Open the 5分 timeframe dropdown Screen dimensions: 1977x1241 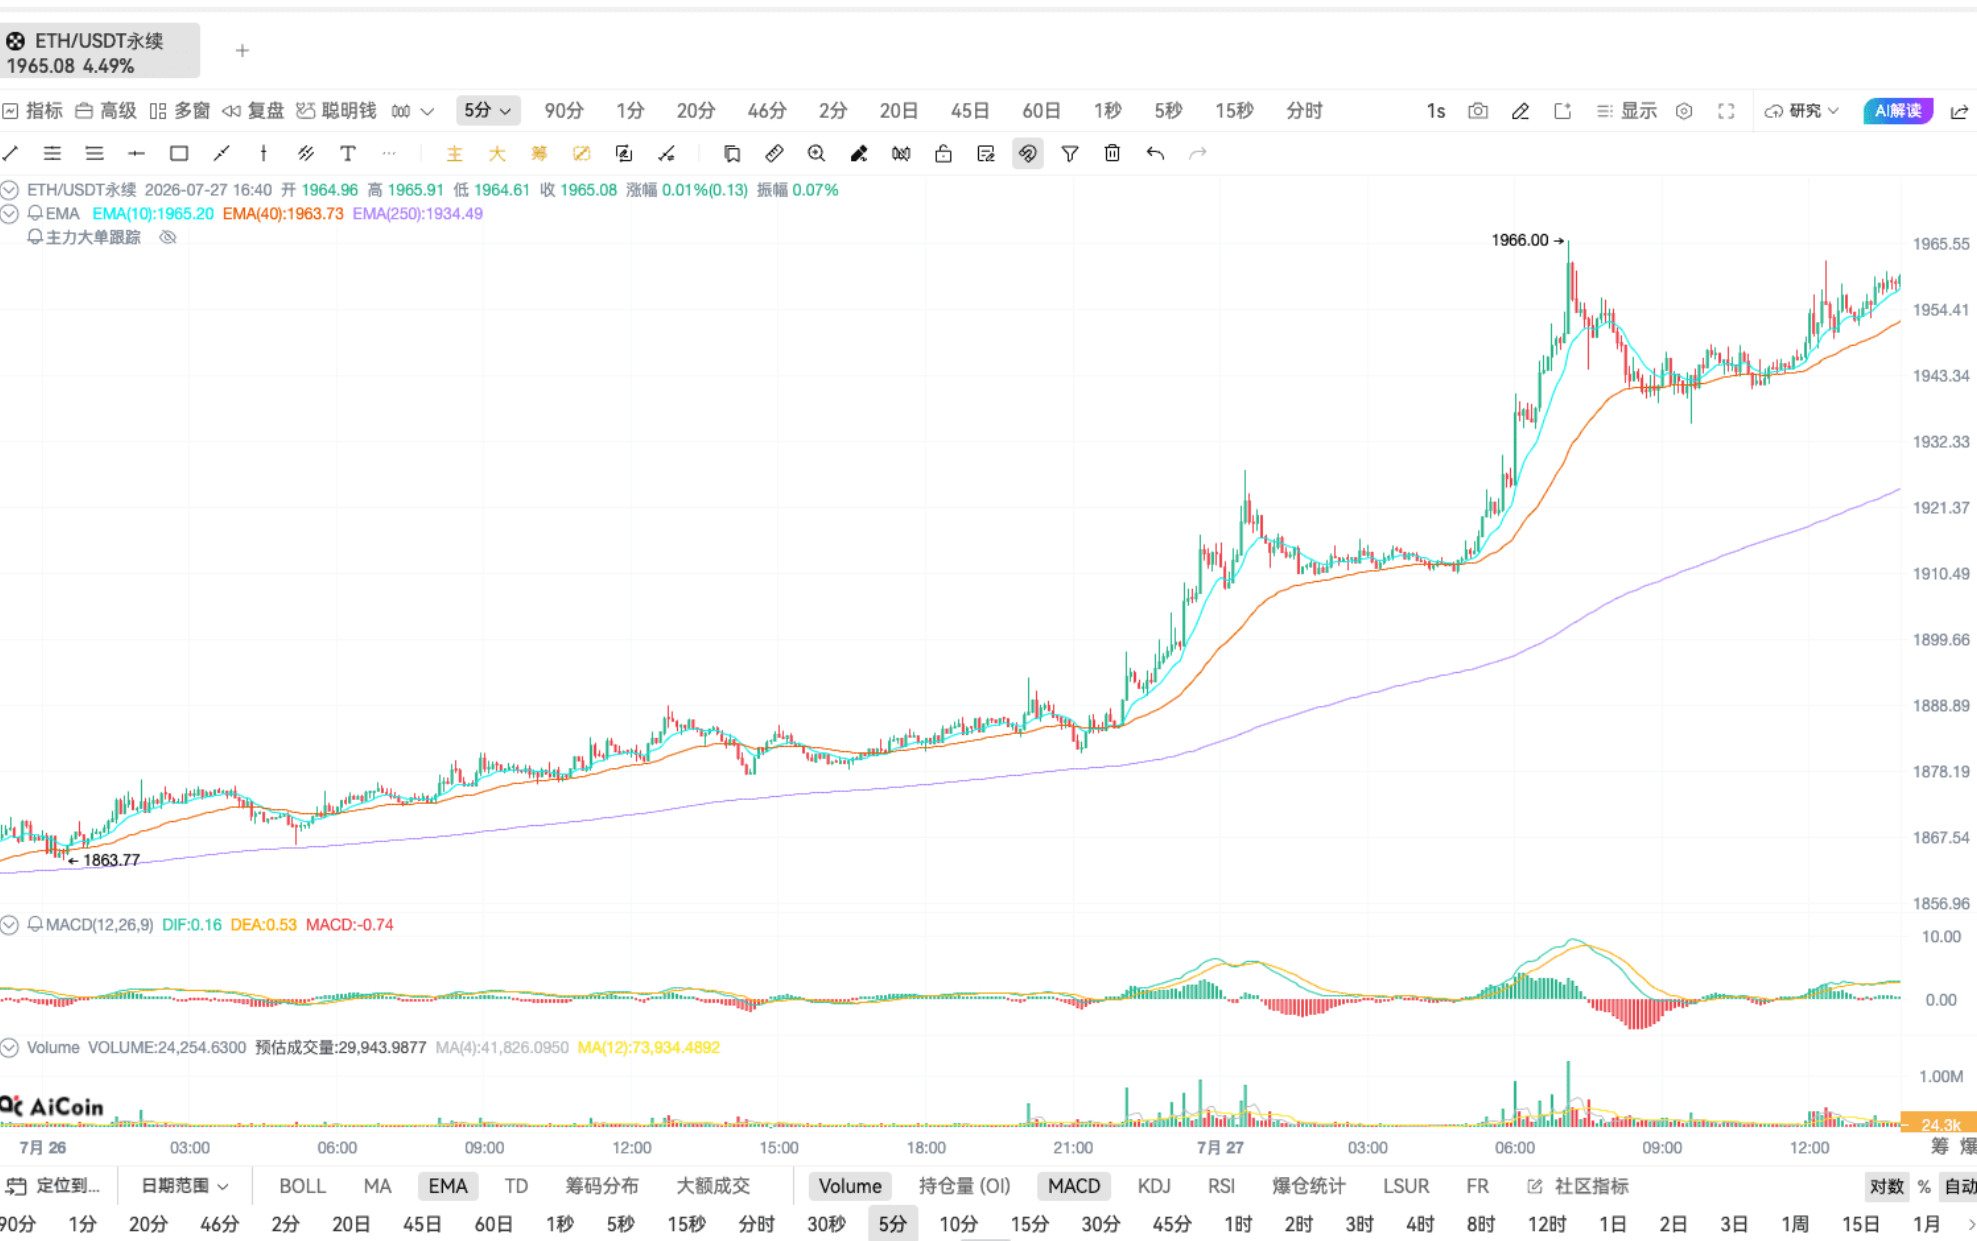point(487,110)
